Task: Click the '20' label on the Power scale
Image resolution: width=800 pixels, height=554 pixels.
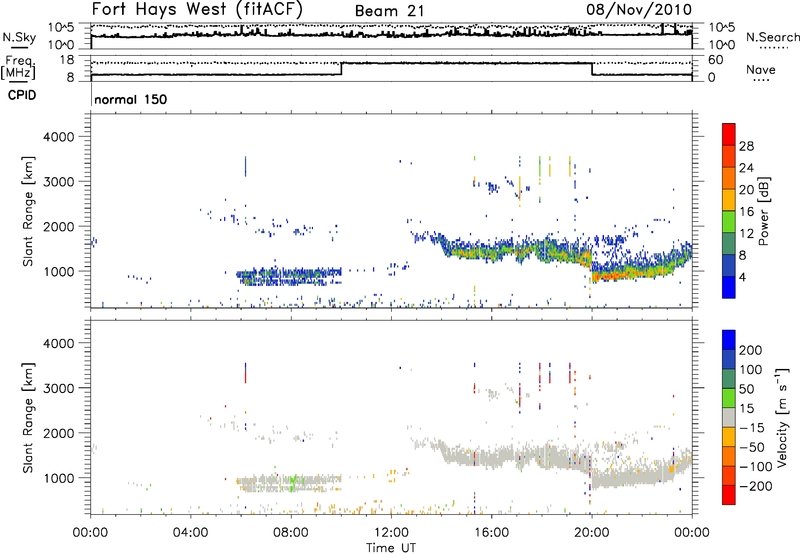Action: [x=746, y=190]
